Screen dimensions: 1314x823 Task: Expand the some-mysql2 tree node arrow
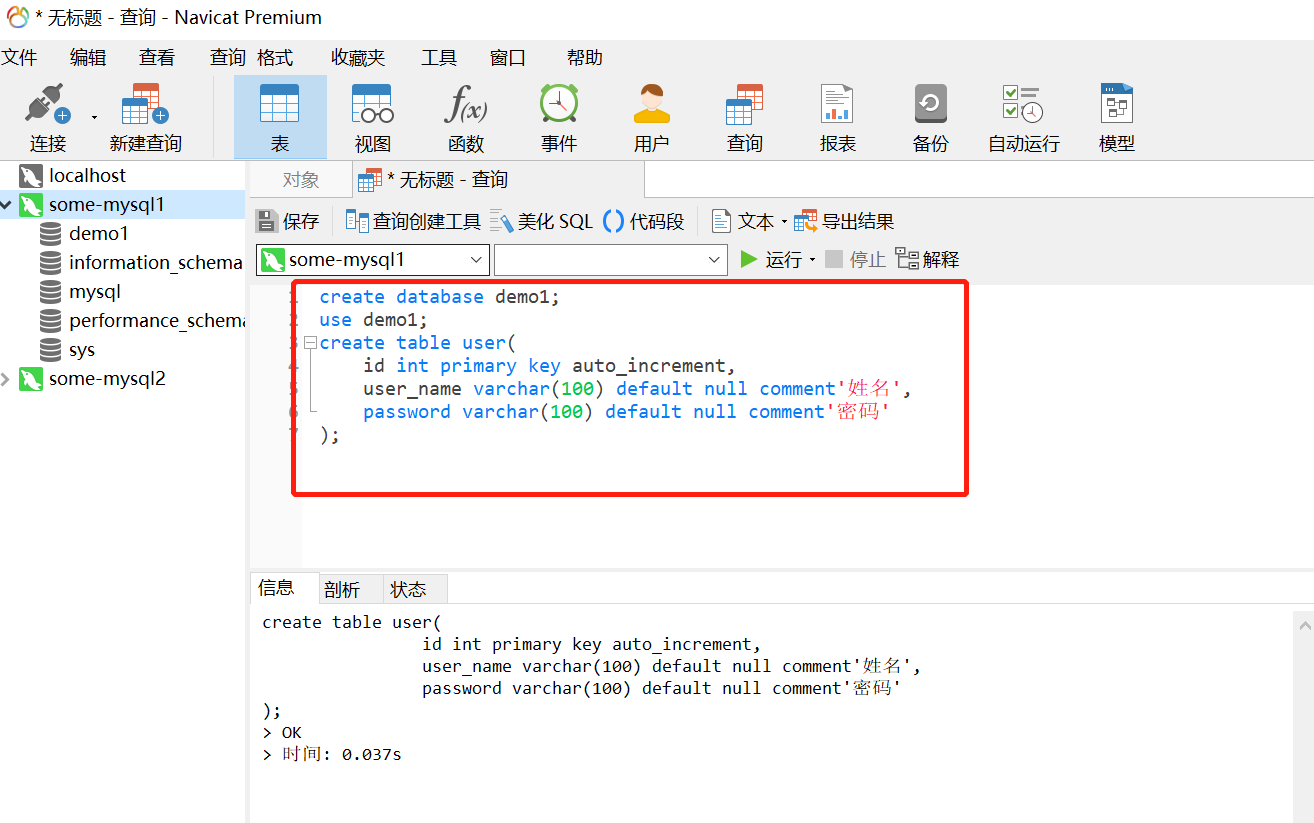[x=7, y=379]
